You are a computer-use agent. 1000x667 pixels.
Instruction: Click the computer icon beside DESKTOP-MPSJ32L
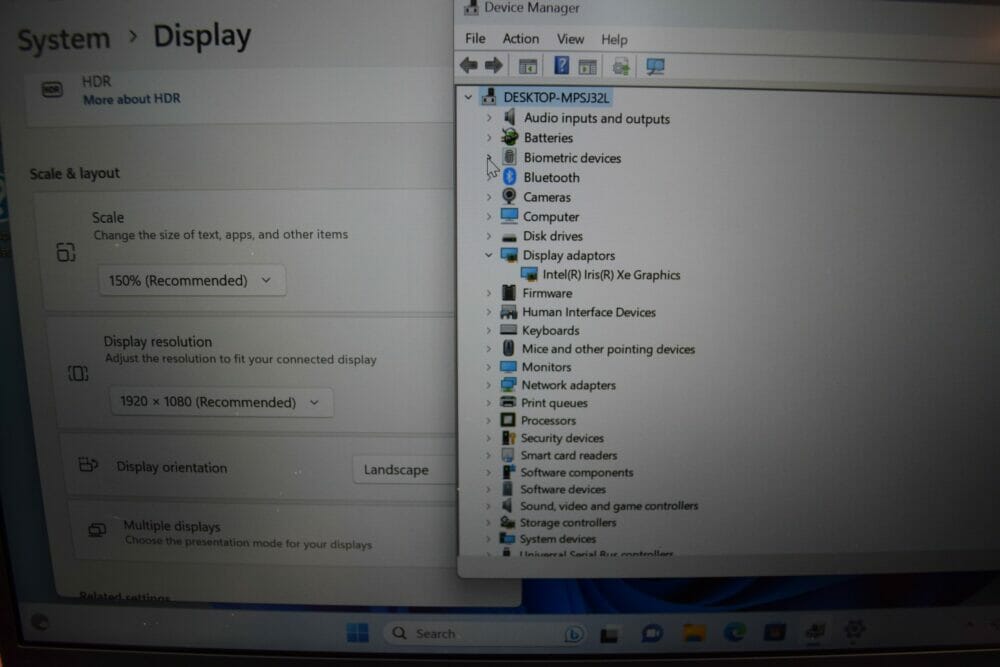pyautogui.click(x=489, y=97)
